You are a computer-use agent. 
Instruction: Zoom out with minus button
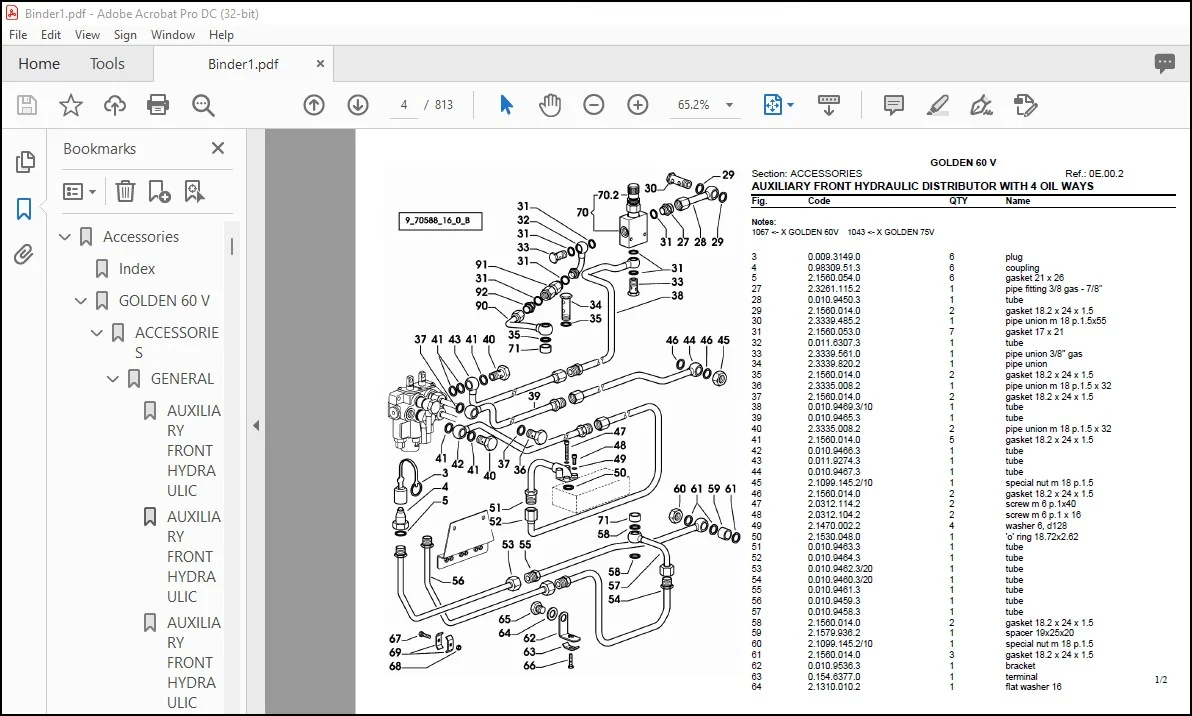coord(594,105)
